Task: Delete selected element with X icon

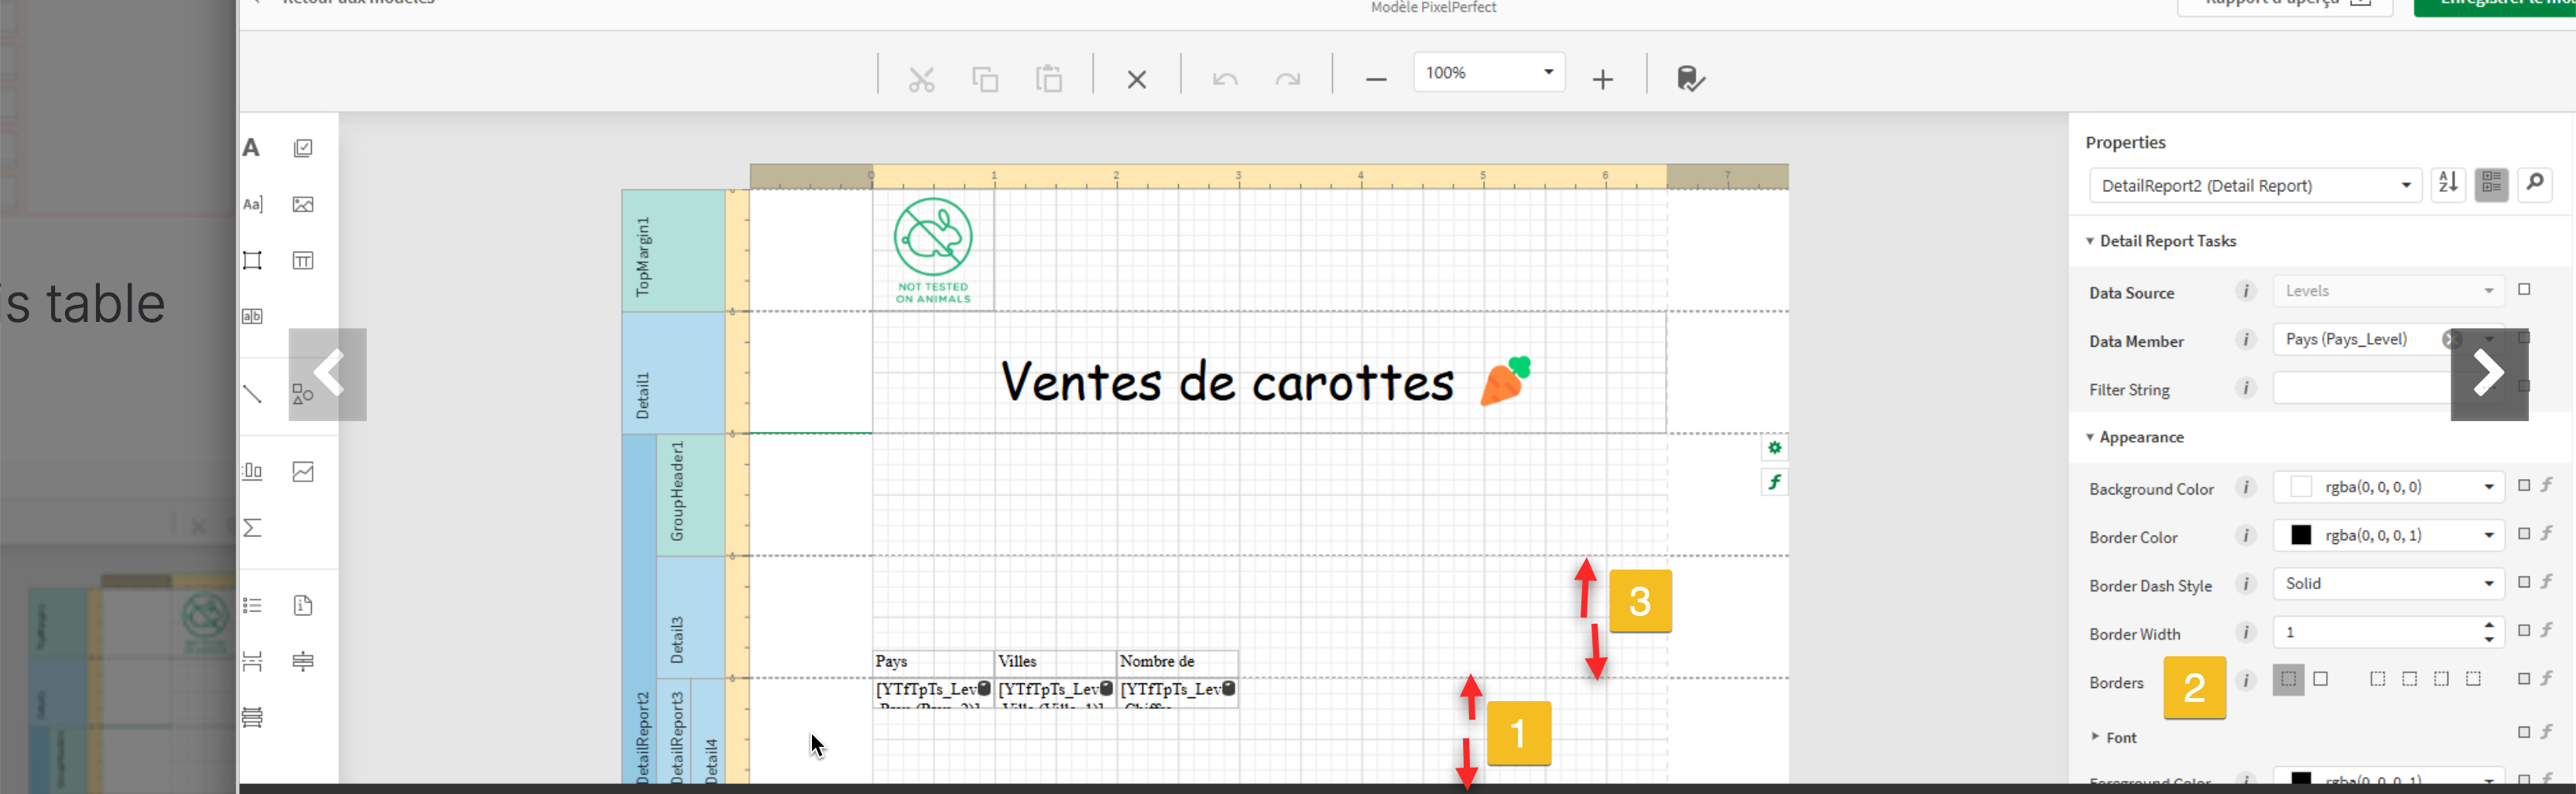Action: click(x=1137, y=79)
